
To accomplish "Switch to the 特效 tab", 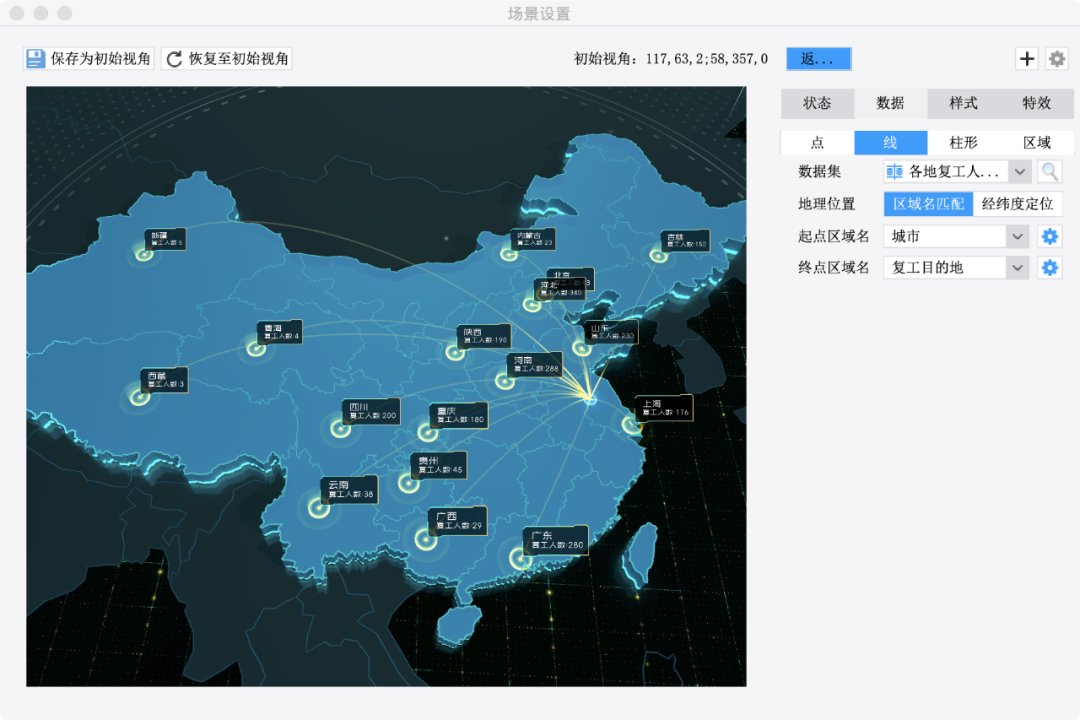I will pyautogui.click(x=1036, y=103).
